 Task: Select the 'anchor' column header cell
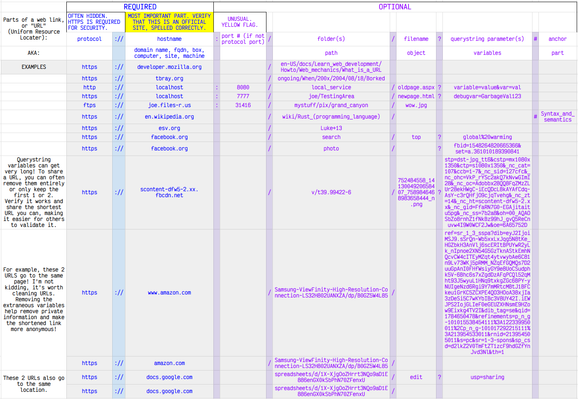point(557,39)
